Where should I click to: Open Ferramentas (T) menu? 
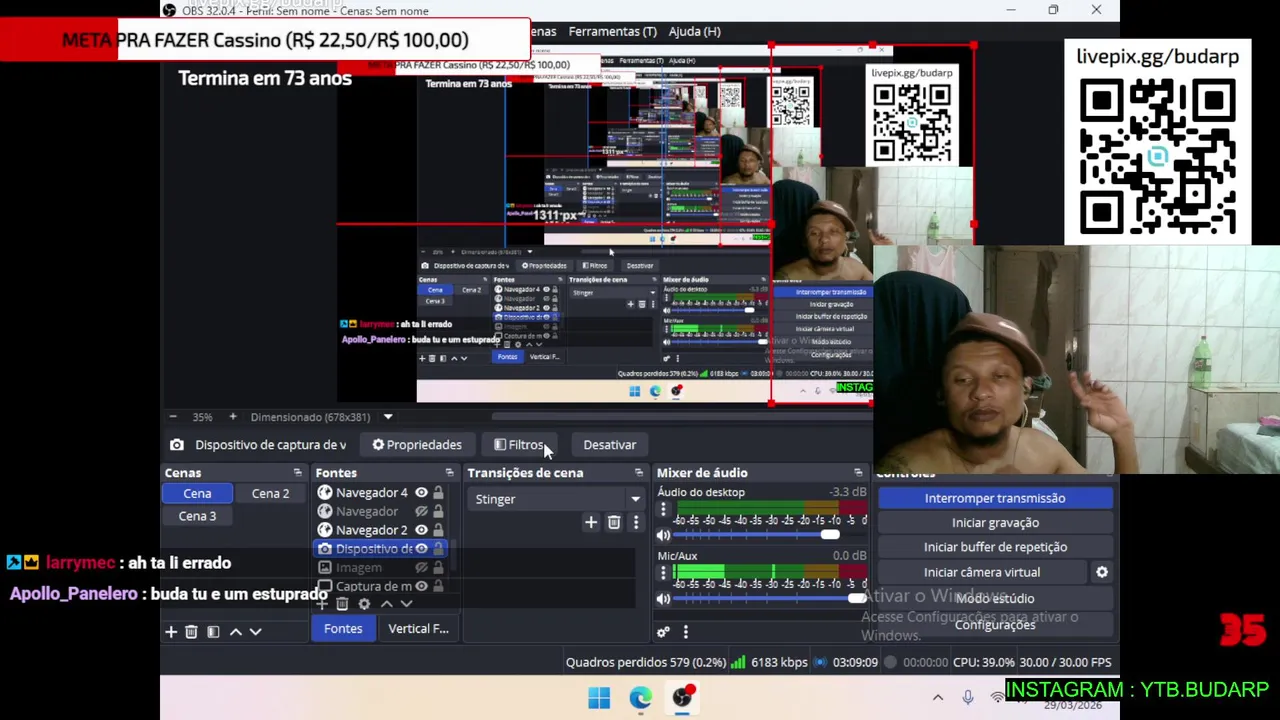click(x=612, y=31)
